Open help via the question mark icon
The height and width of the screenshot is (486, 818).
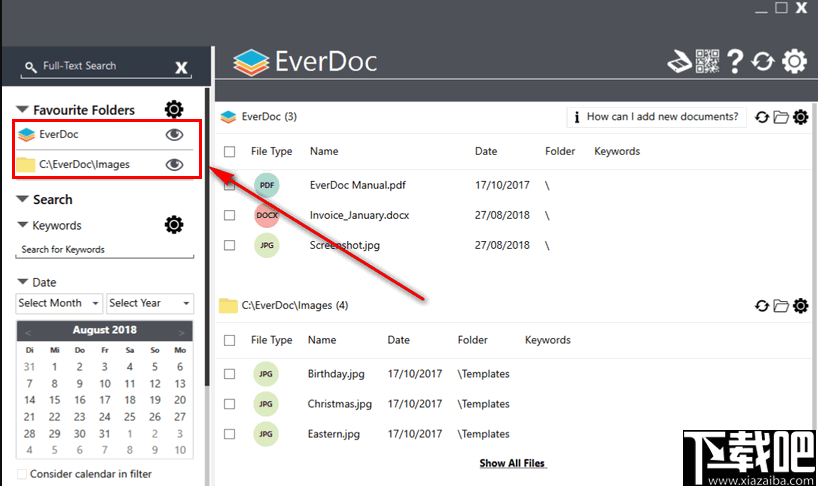735,62
